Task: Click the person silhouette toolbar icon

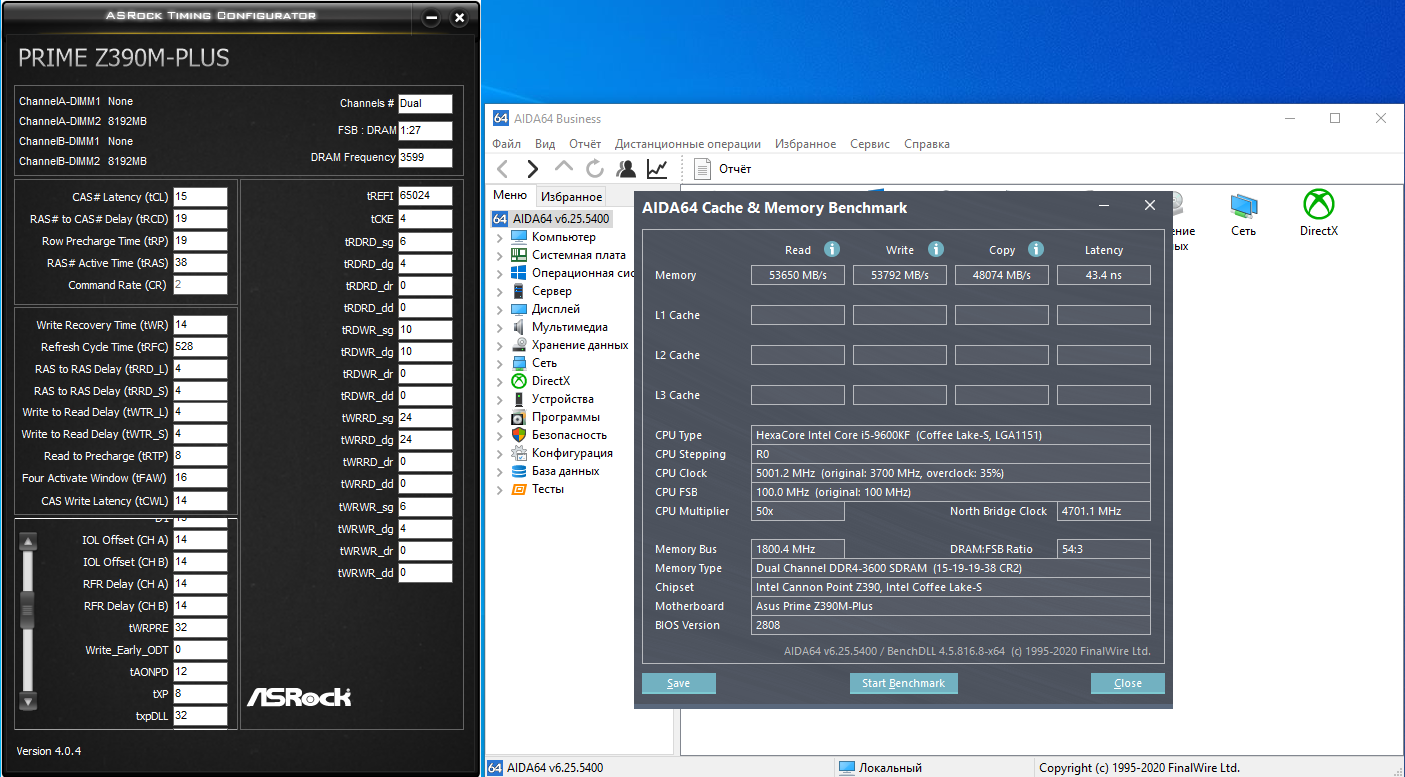Action: [x=626, y=169]
